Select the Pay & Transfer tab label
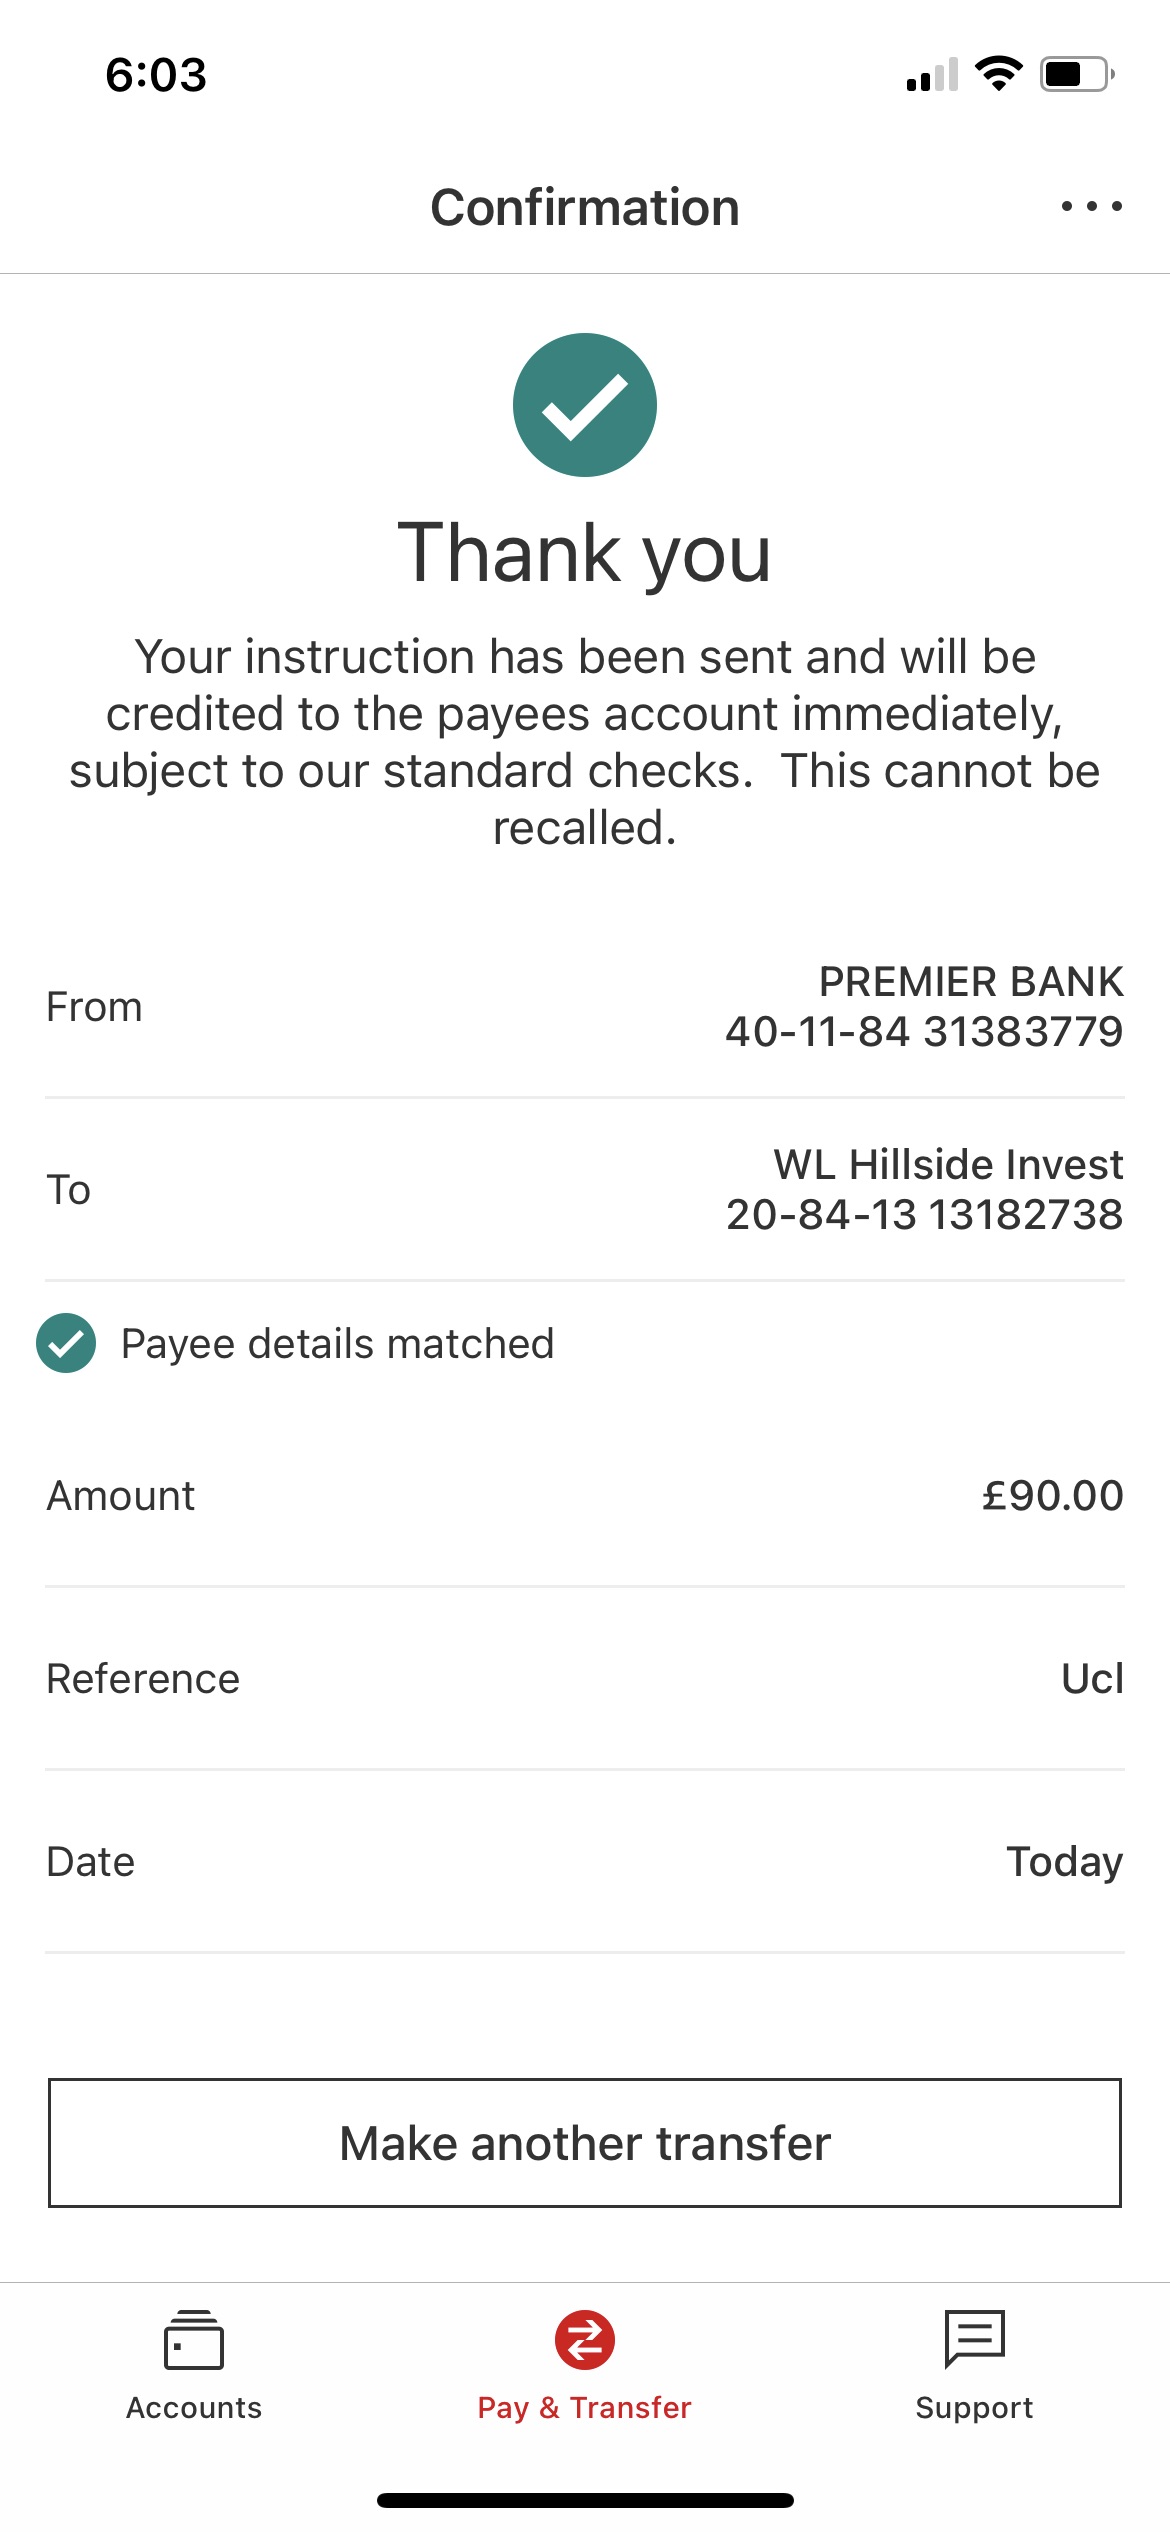The image size is (1170, 2532). click(x=585, y=2407)
